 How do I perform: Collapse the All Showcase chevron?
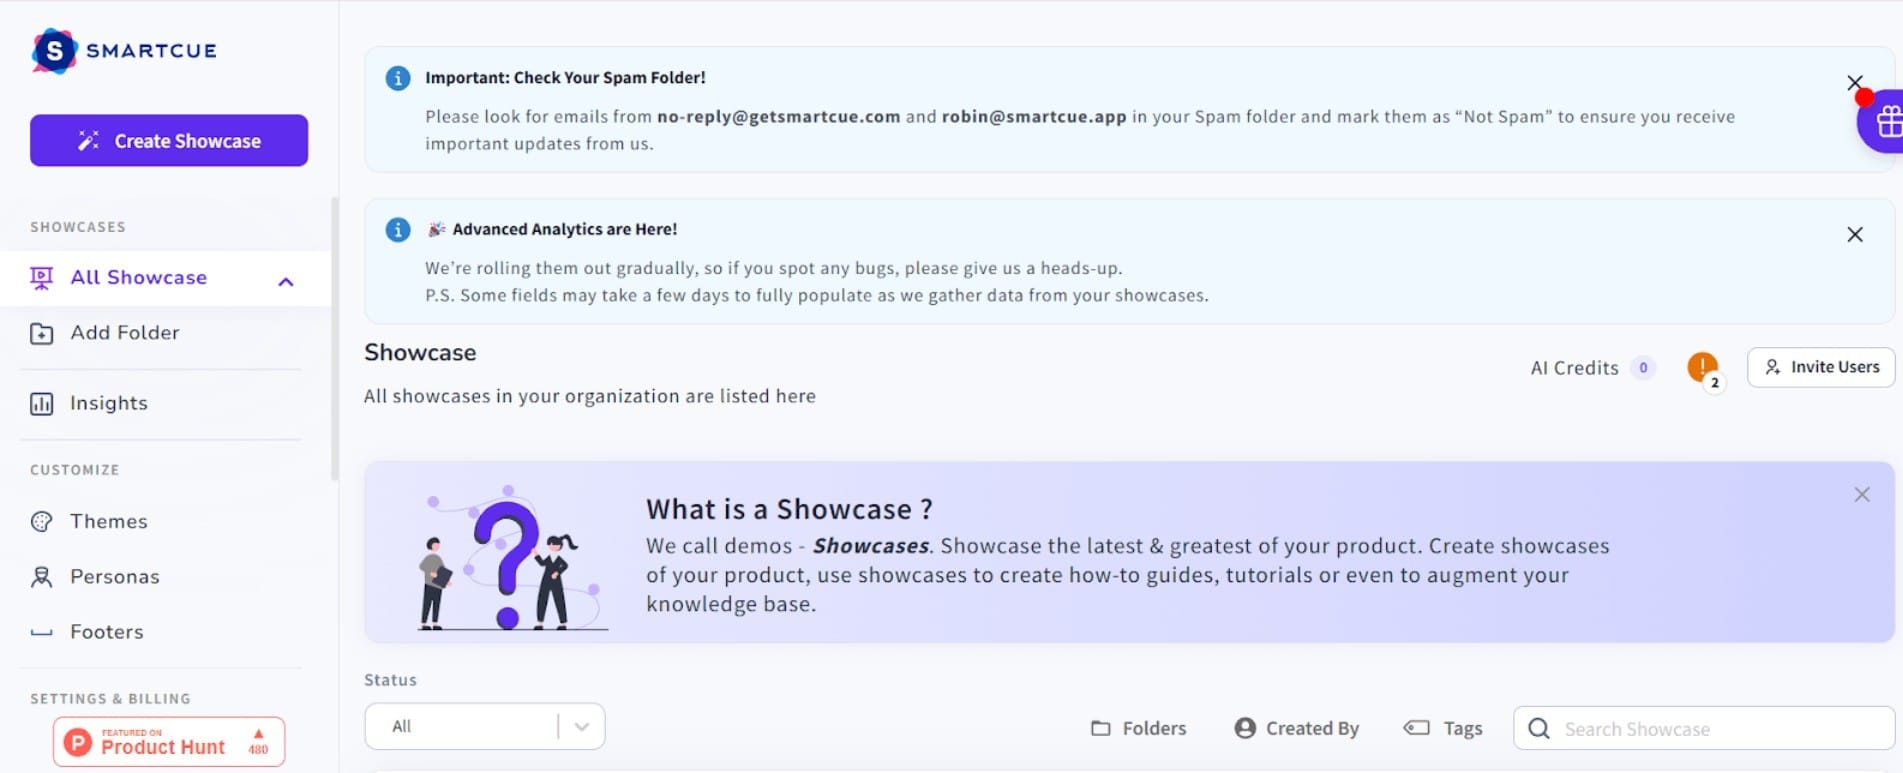tap(286, 282)
